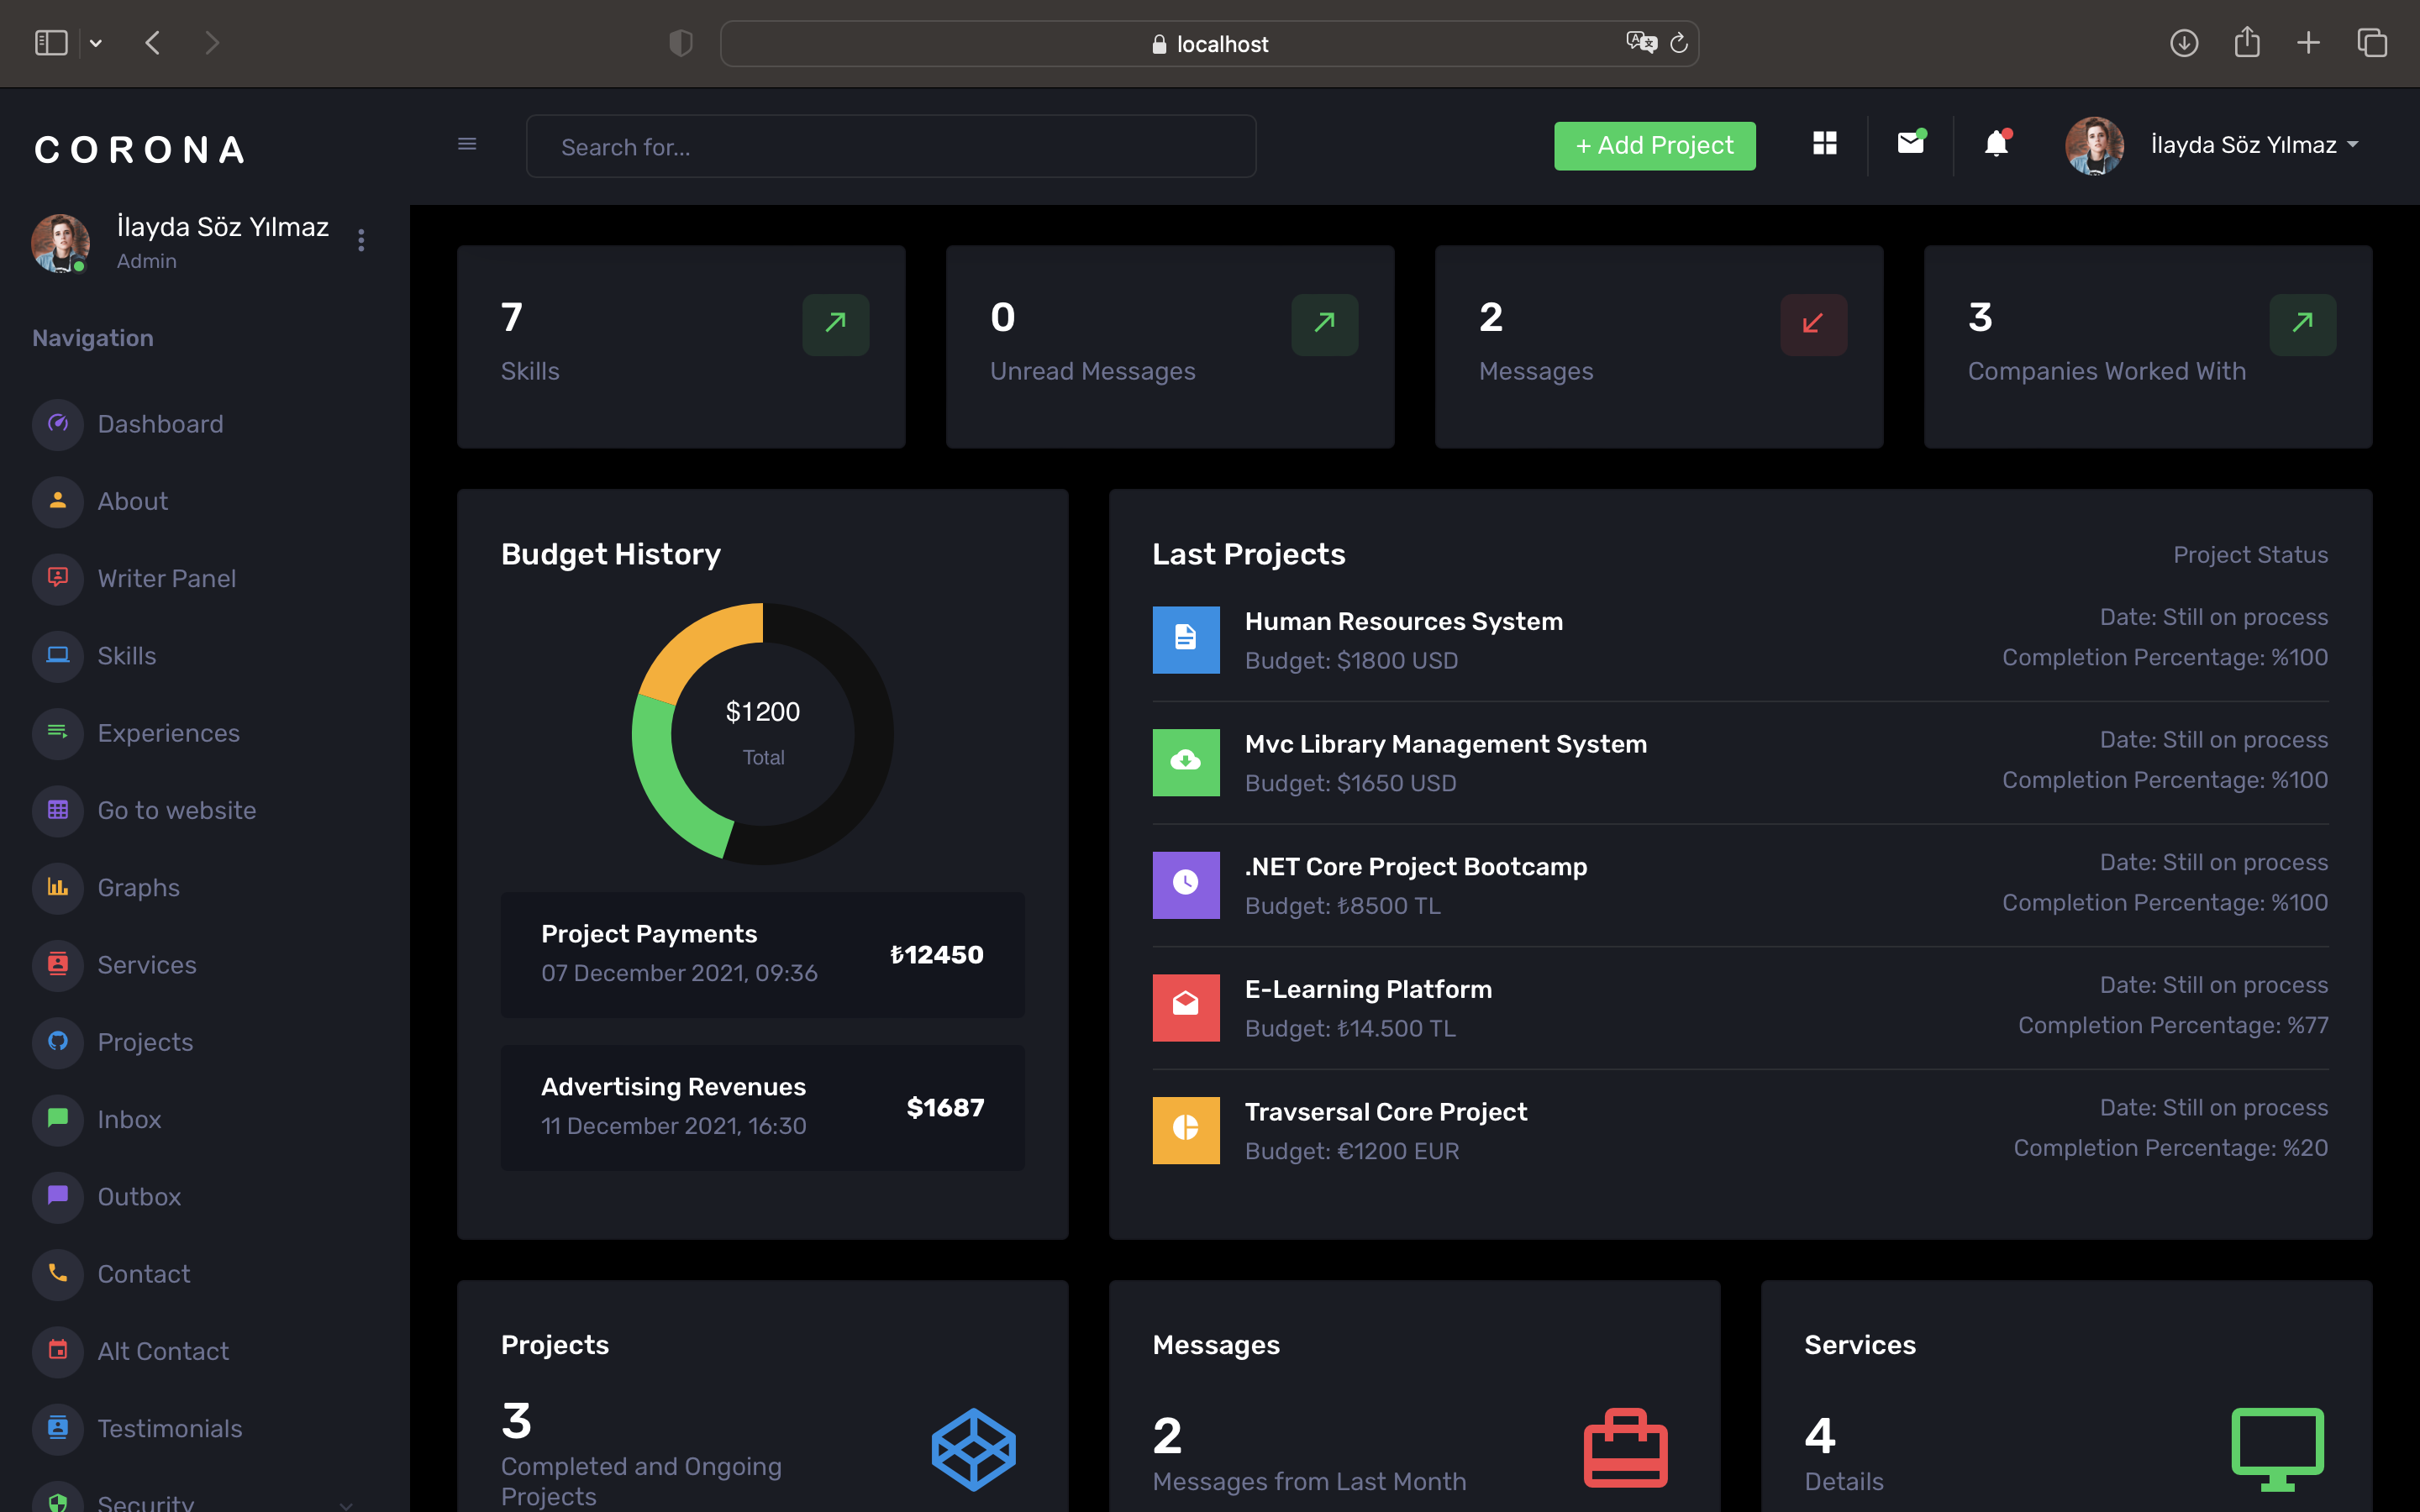Open the E-Learning Platform project icon
The width and height of the screenshot is (2420, 1512).
1186,1007
